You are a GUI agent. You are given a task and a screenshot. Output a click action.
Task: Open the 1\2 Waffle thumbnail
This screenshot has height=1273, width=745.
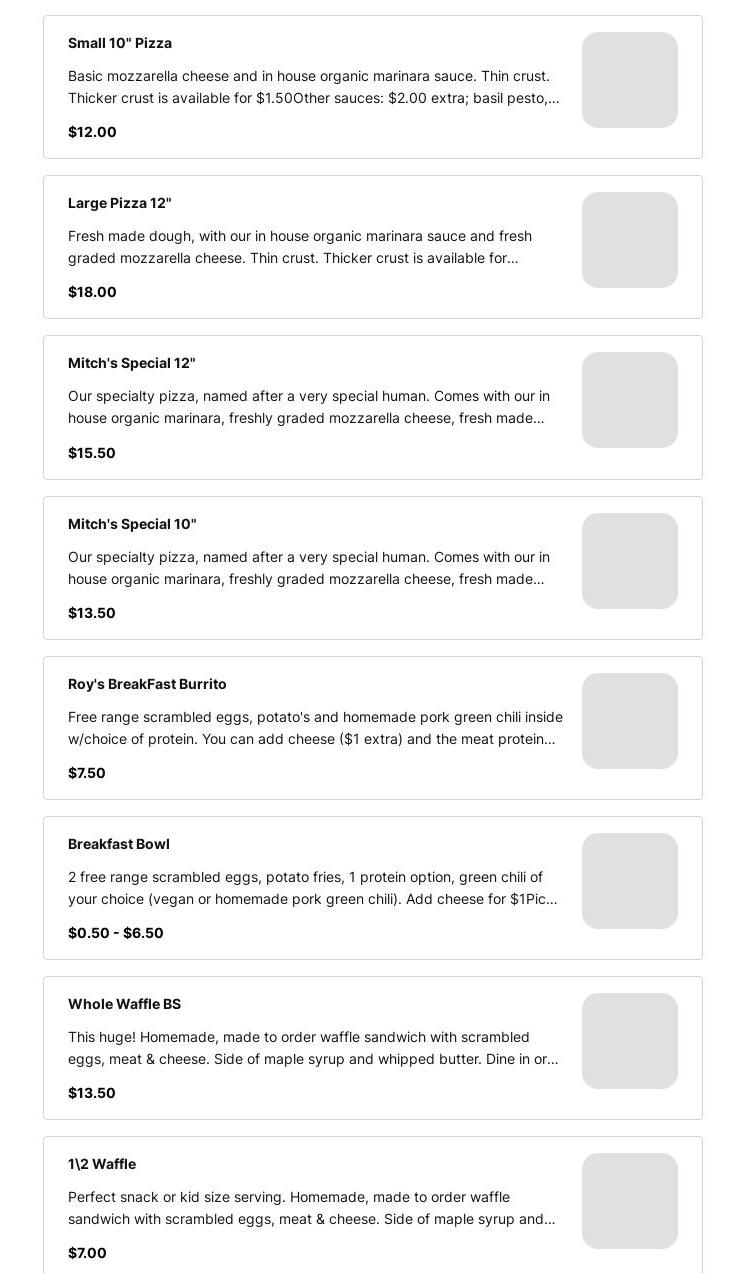point(629,1201)
